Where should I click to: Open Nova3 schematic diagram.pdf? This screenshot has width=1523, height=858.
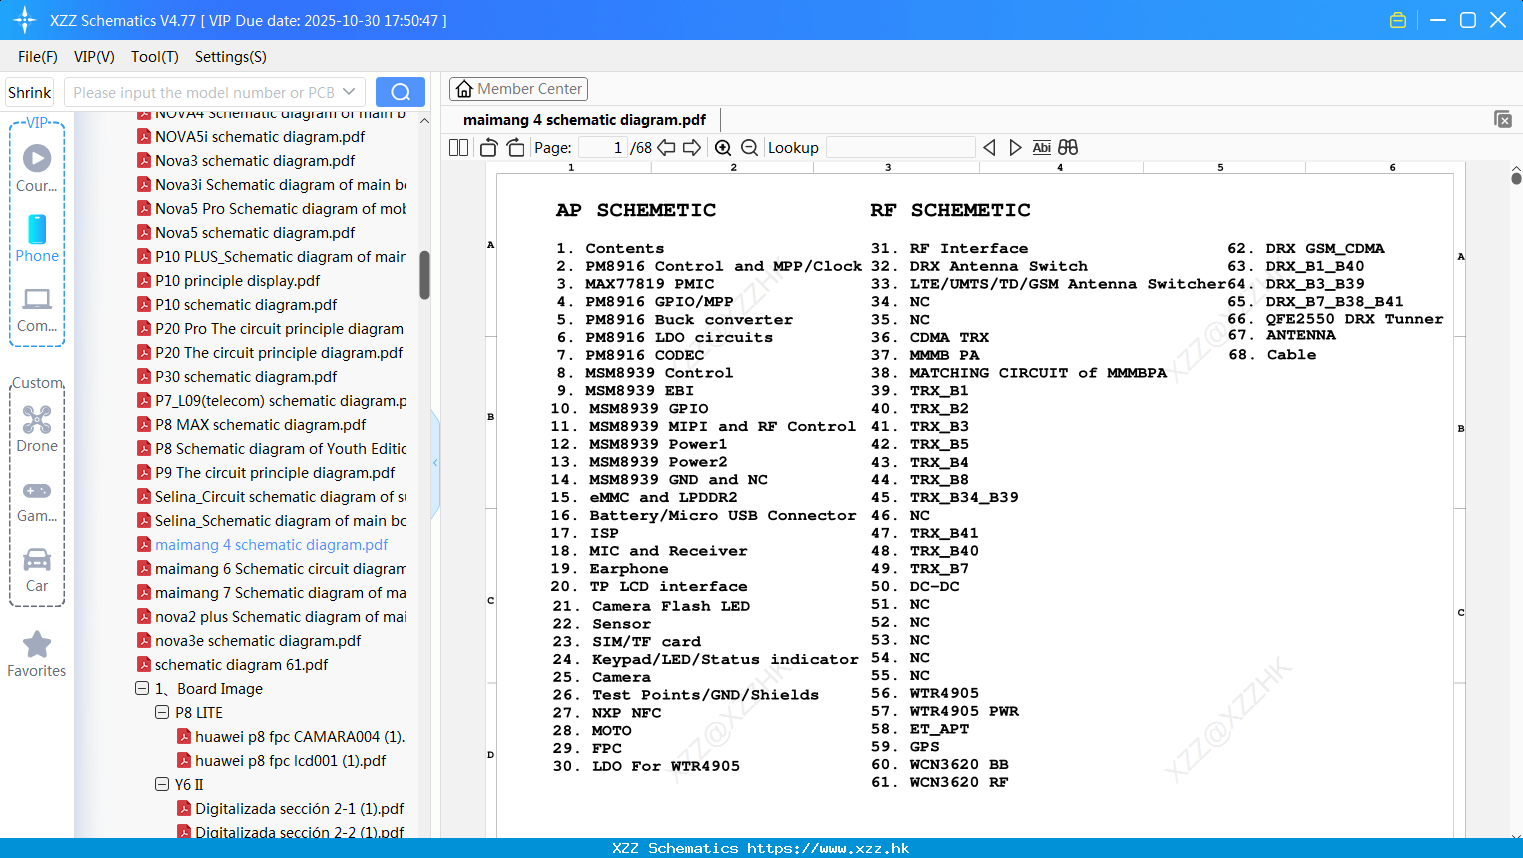[x=255, y=160]
